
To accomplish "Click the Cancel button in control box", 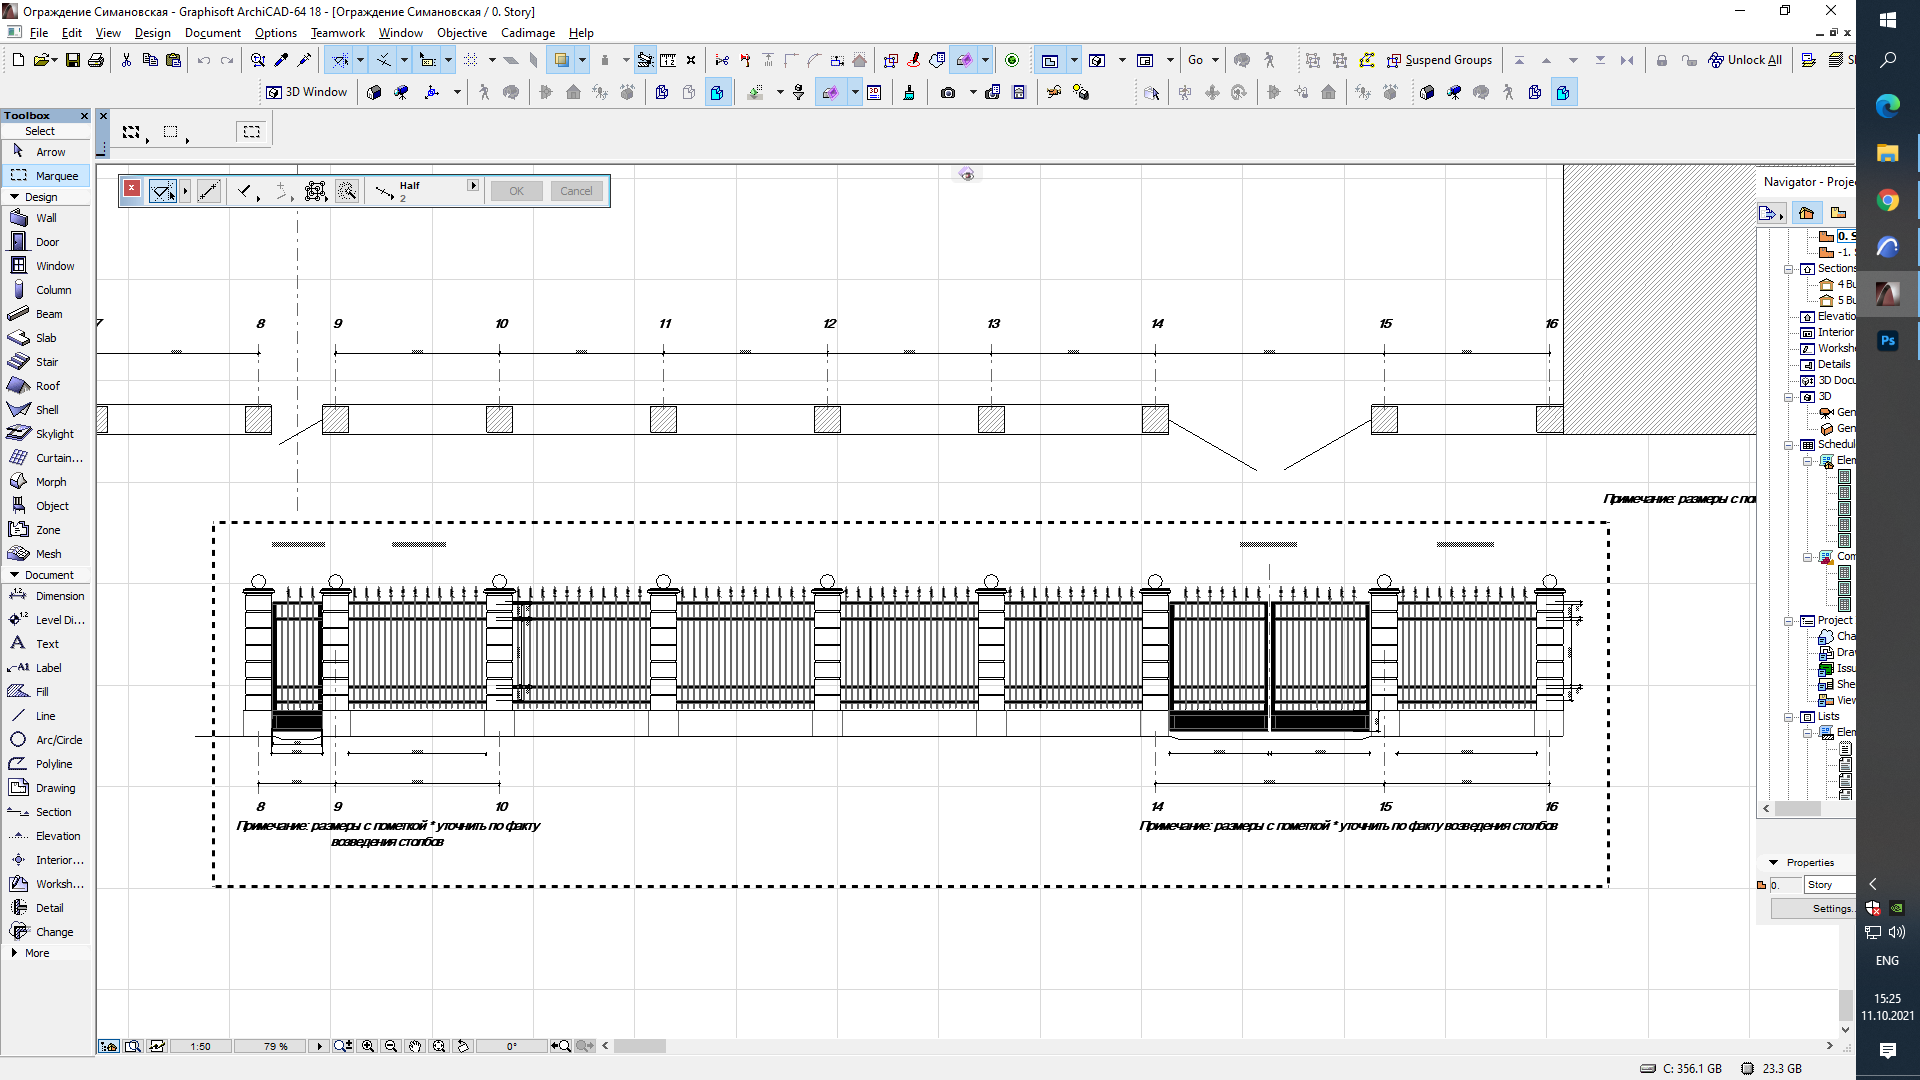I will point(576,191).
